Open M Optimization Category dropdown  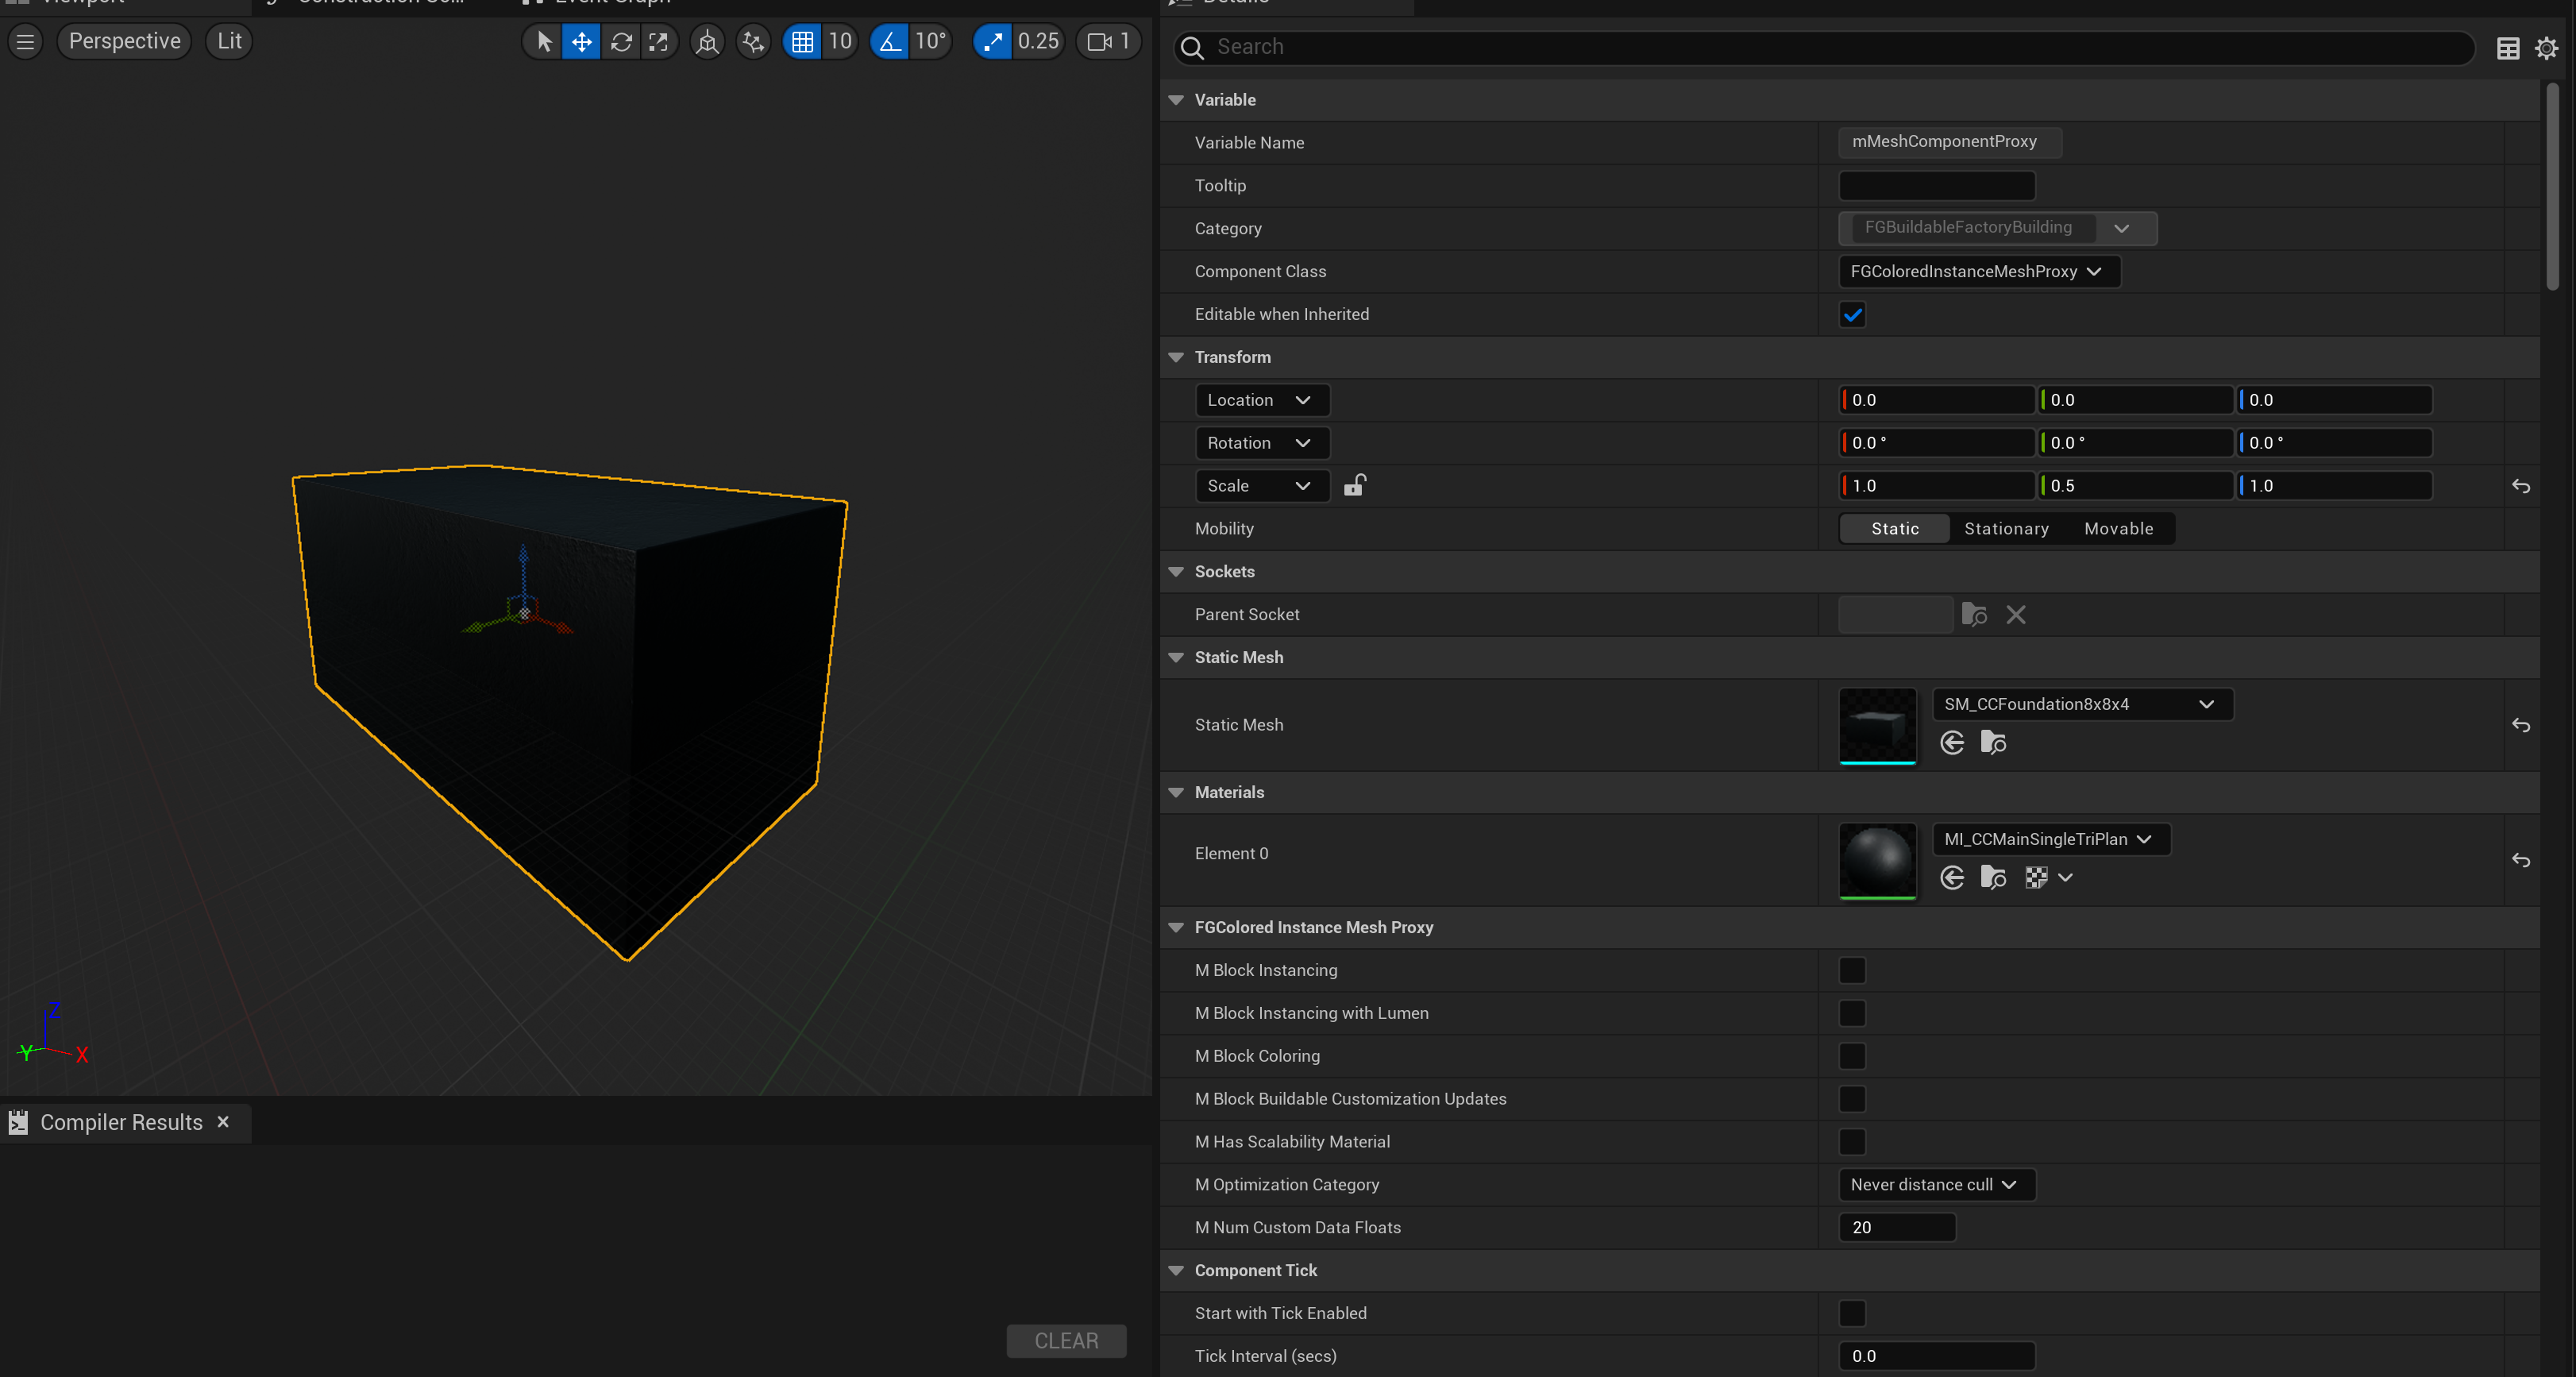[x=1934, y=1185]
